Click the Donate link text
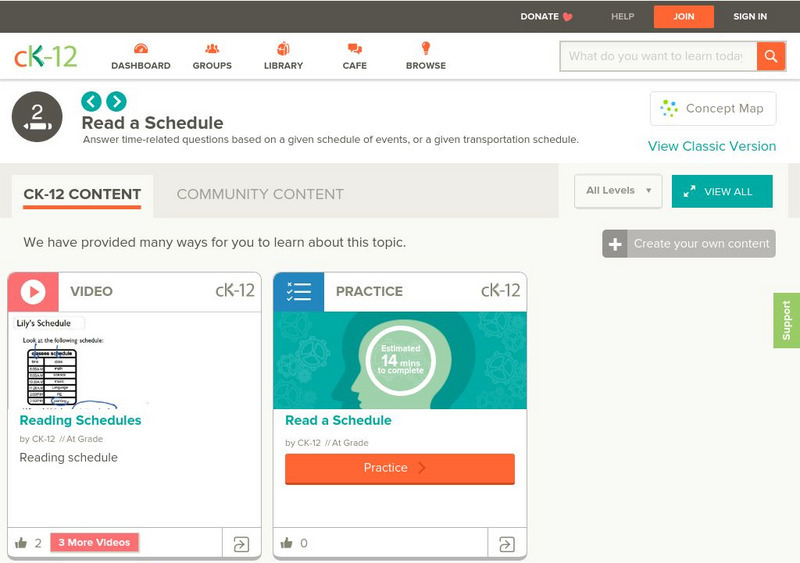800x563 pixels. [539, 17]
